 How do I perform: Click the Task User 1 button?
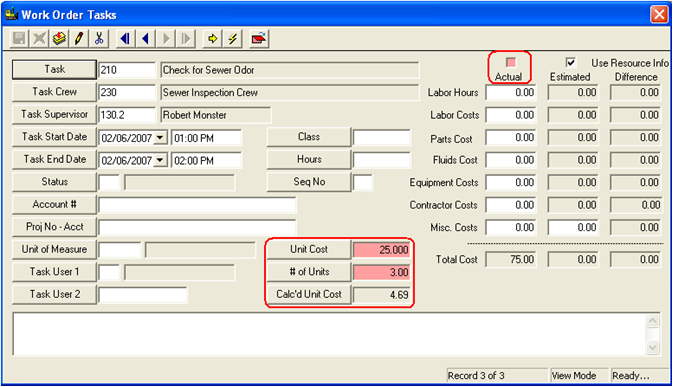[x=54, y=272]
